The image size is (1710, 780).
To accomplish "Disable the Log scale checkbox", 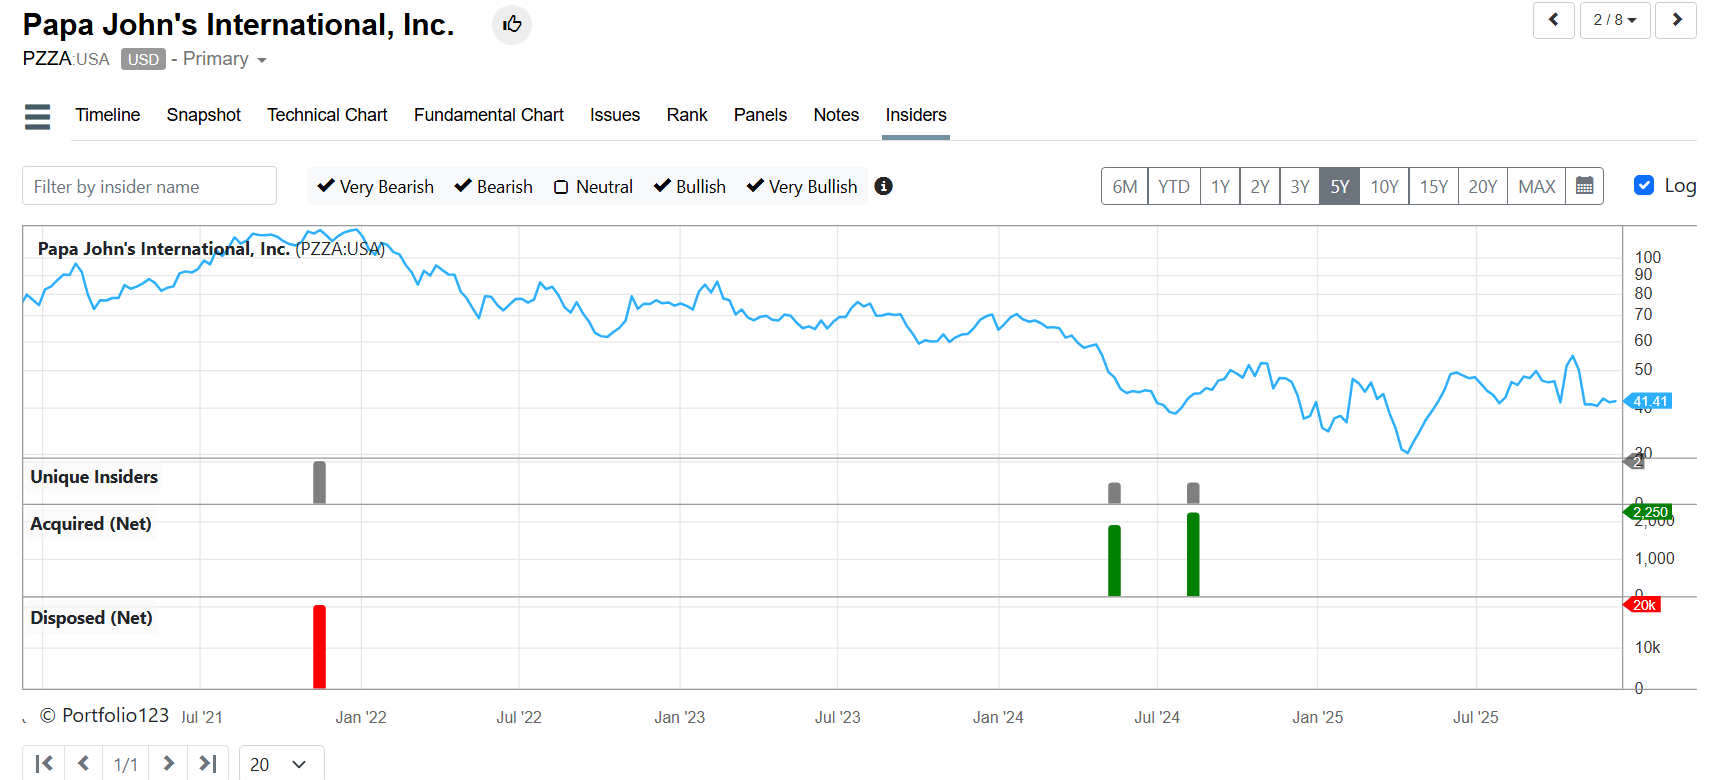I will pyautogui.click(x=1643, y=185).
